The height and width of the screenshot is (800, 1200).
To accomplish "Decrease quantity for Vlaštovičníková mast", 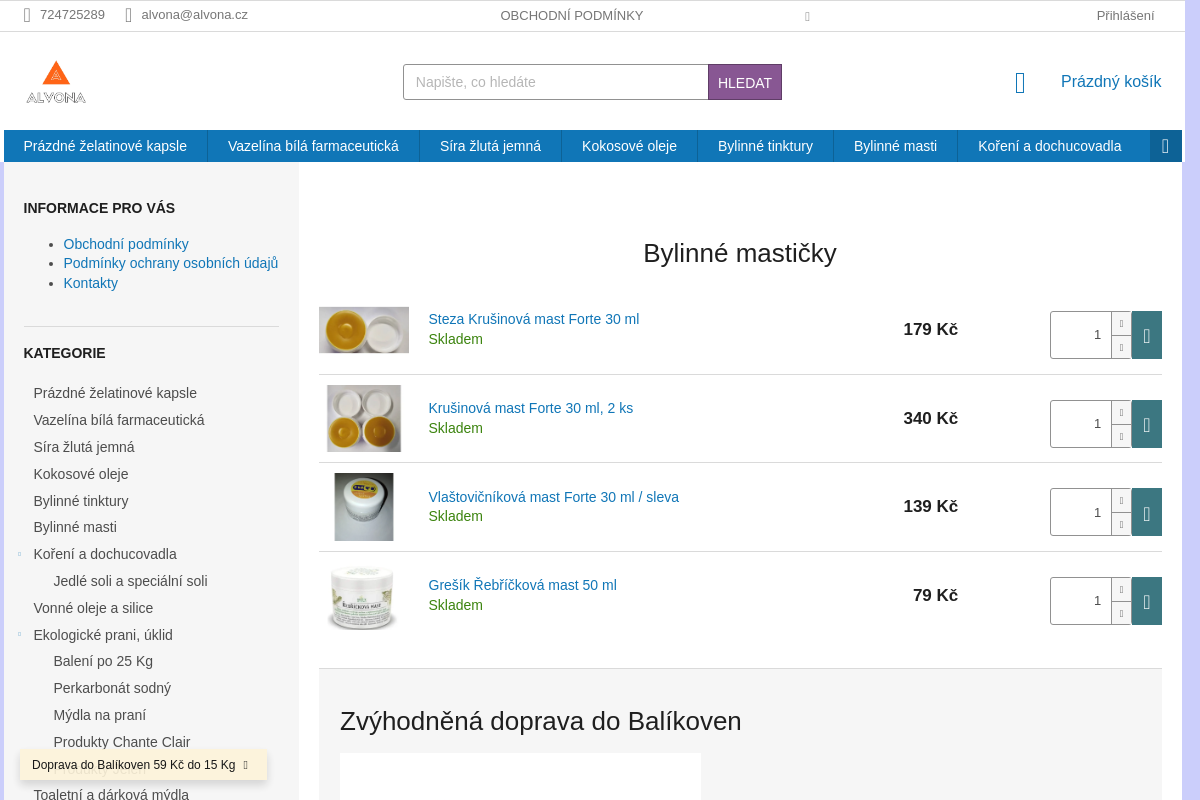I will (x=1121, y=524).
